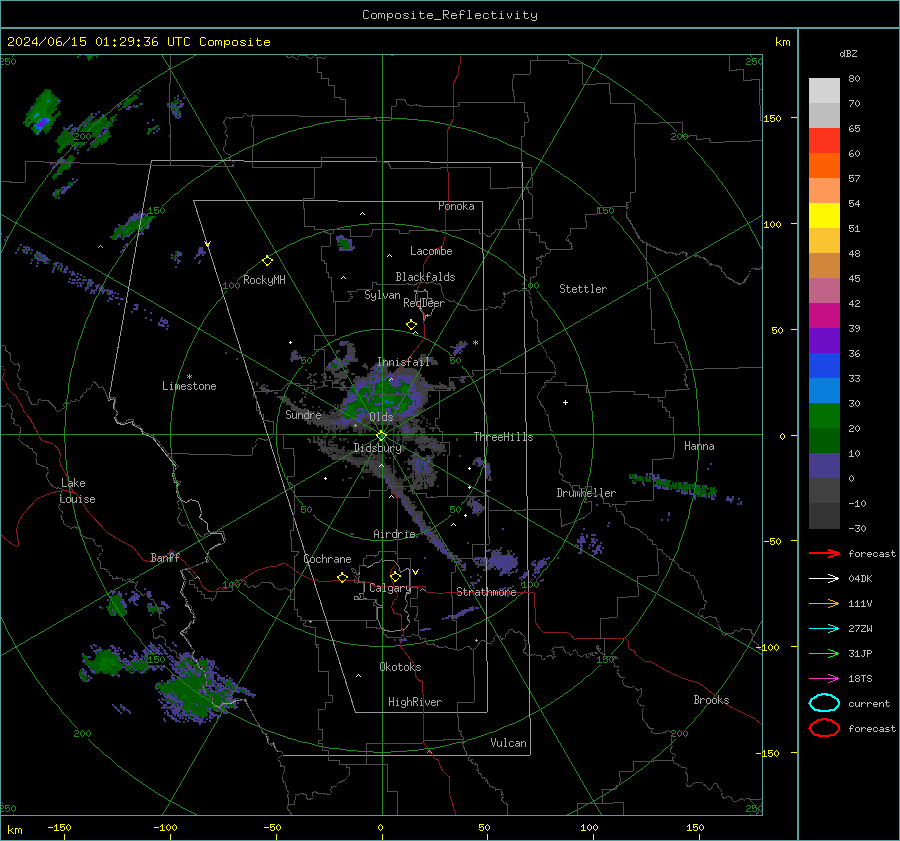900x841 pixels.
Task: Click the 80 dBZ light gray swatch
Action: pyautogui.click(x=824, y=91)
